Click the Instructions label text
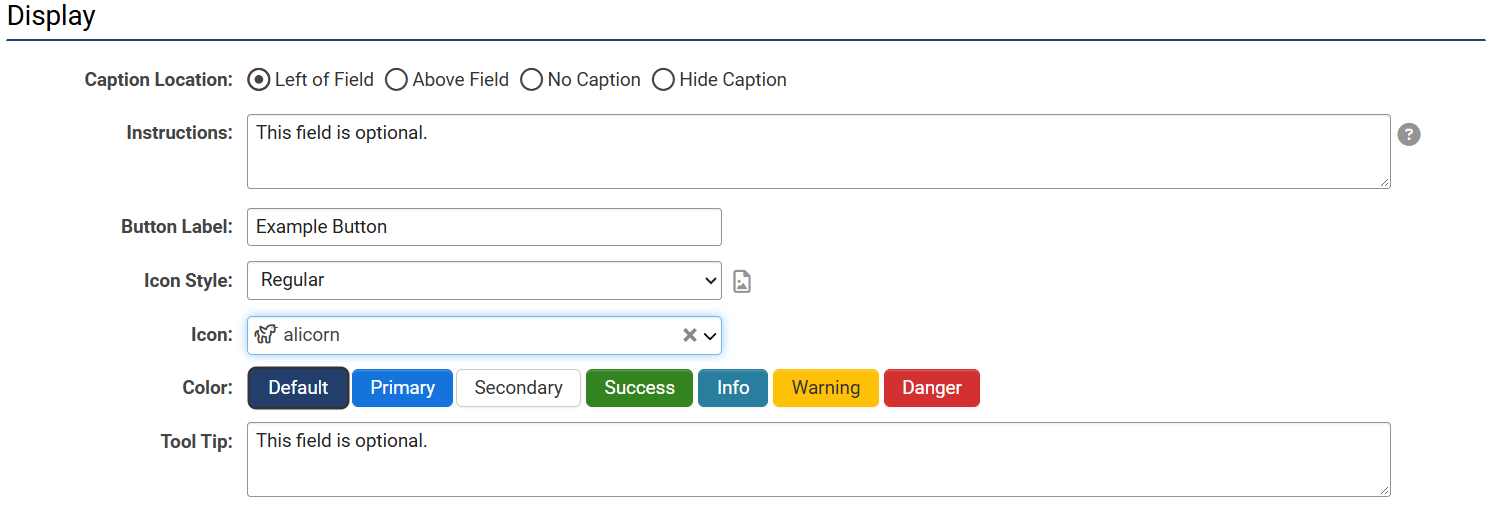 point(180,133)
